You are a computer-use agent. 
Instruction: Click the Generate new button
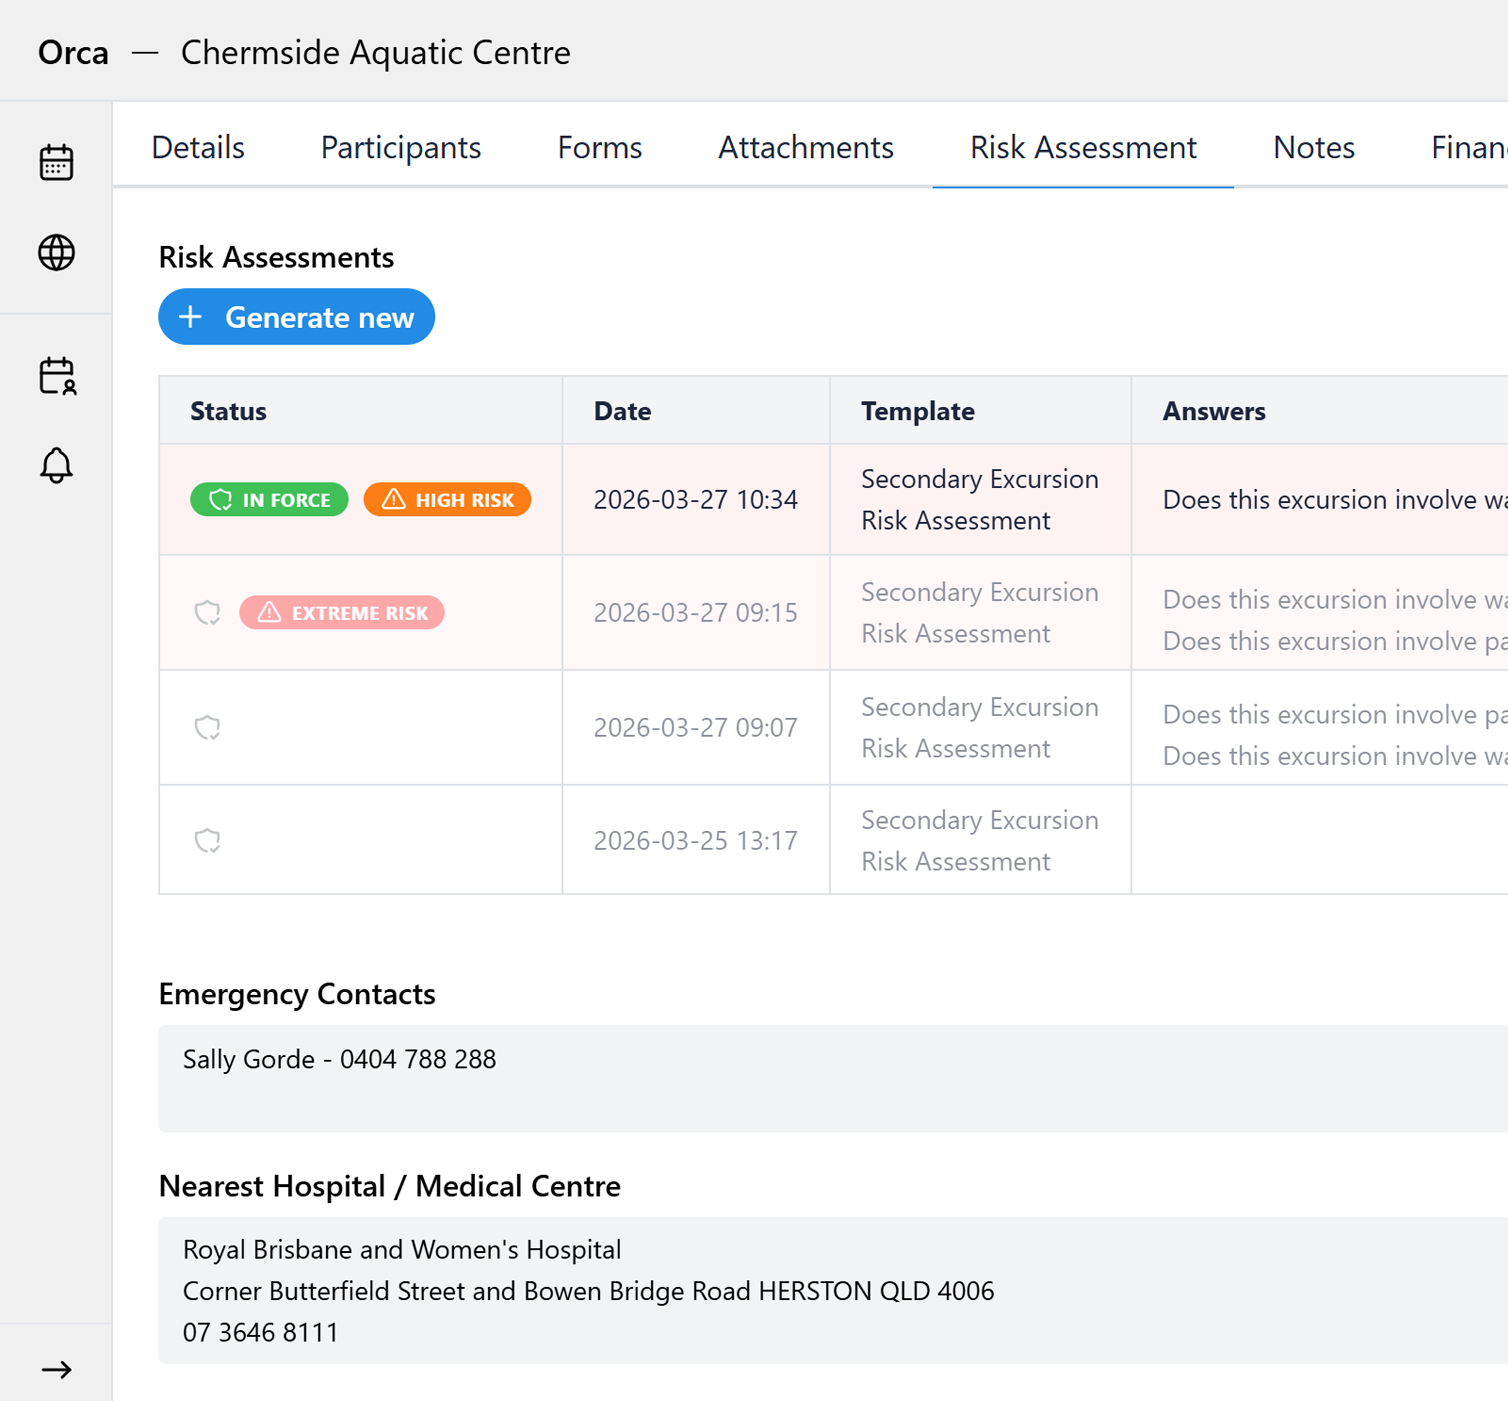tap(296, 316)
